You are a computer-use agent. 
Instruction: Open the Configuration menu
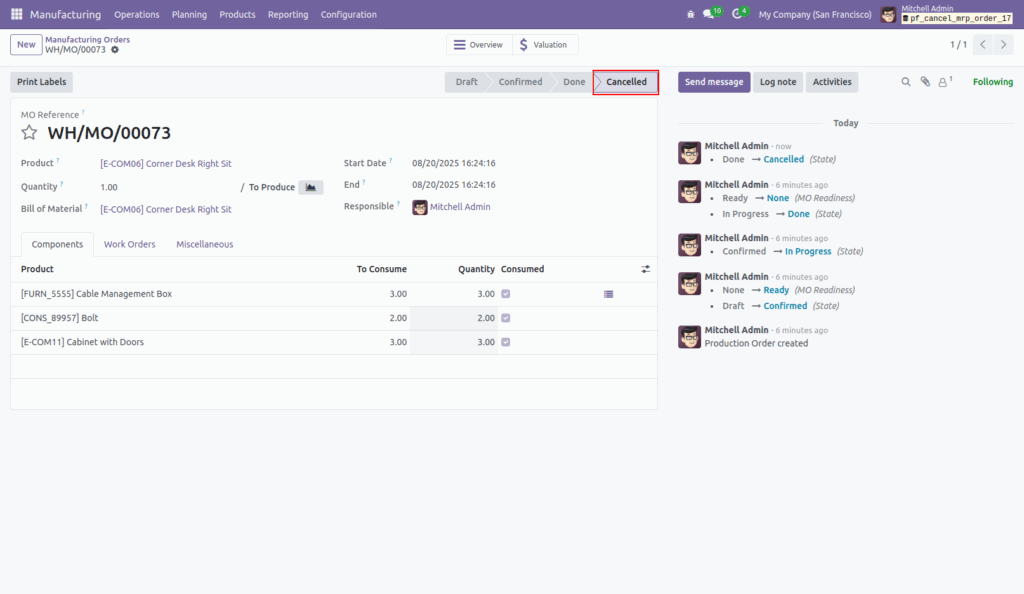click(348, 14)
